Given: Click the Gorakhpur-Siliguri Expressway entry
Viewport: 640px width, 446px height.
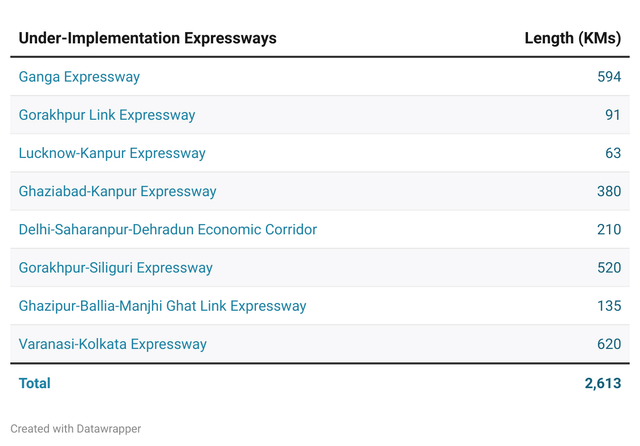Looking at the screenshot, I should pyautogui.click(x=116, y=268).
